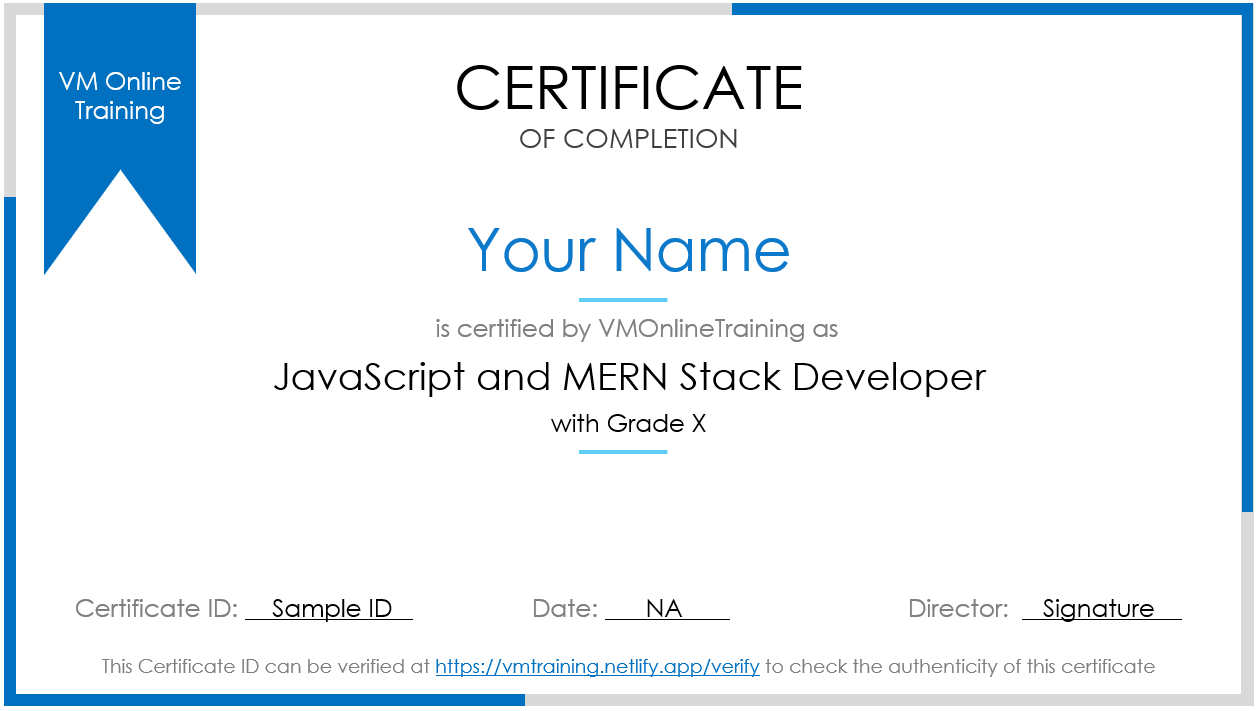
Task: Click 'to check the authenticity of this certificate'
Action: 960,666
